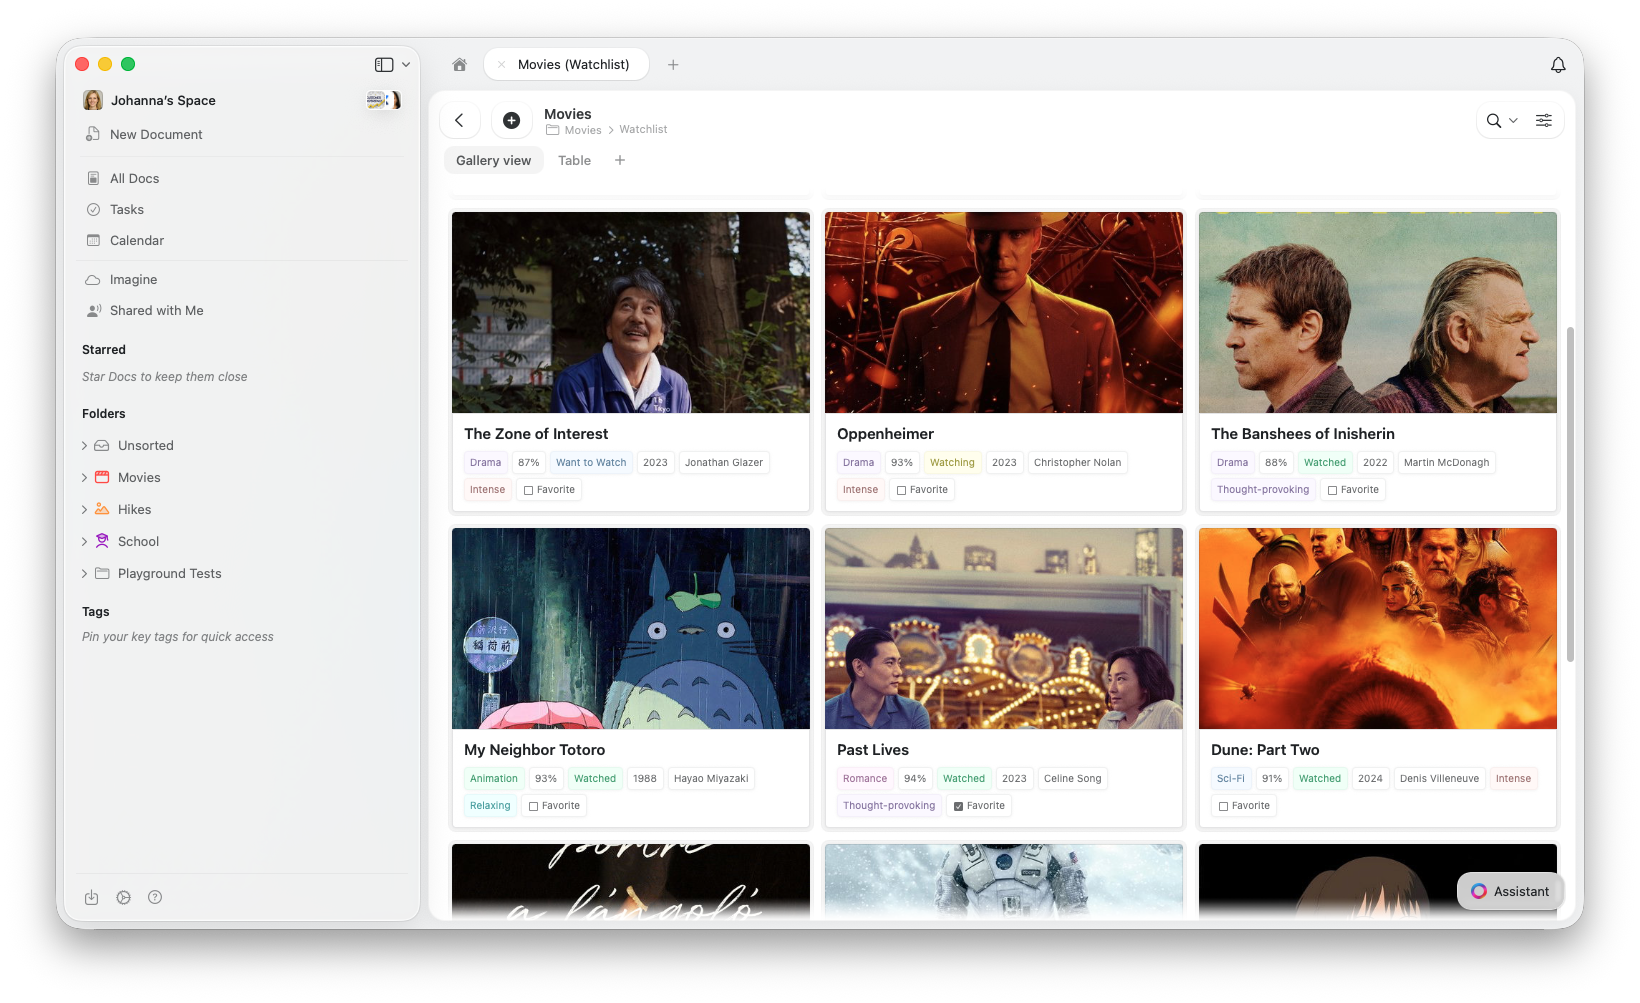Open the All Docs section
Image resolution: width=1640 pixels, height=1003 pixels.
[133, 178]
